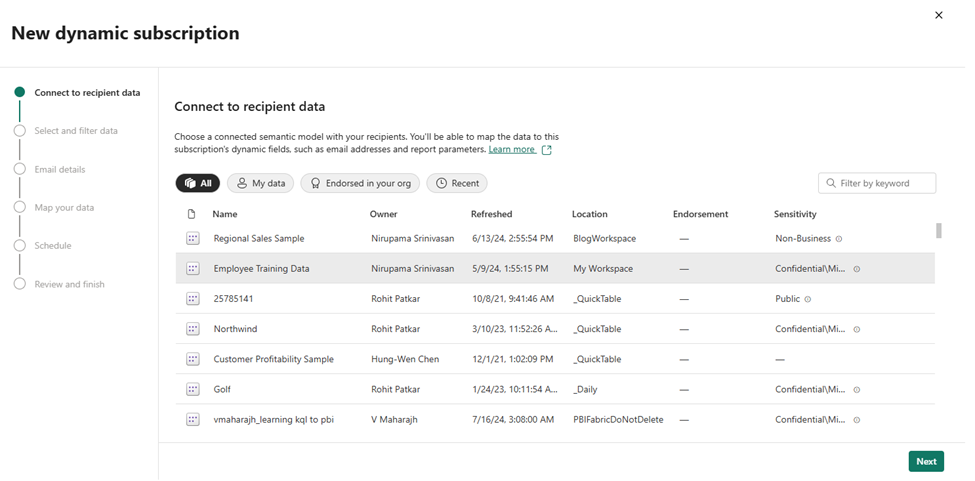Click the BlogWorkspace location cell
Viewport: 975px width, 481px height.
(604, 239)
